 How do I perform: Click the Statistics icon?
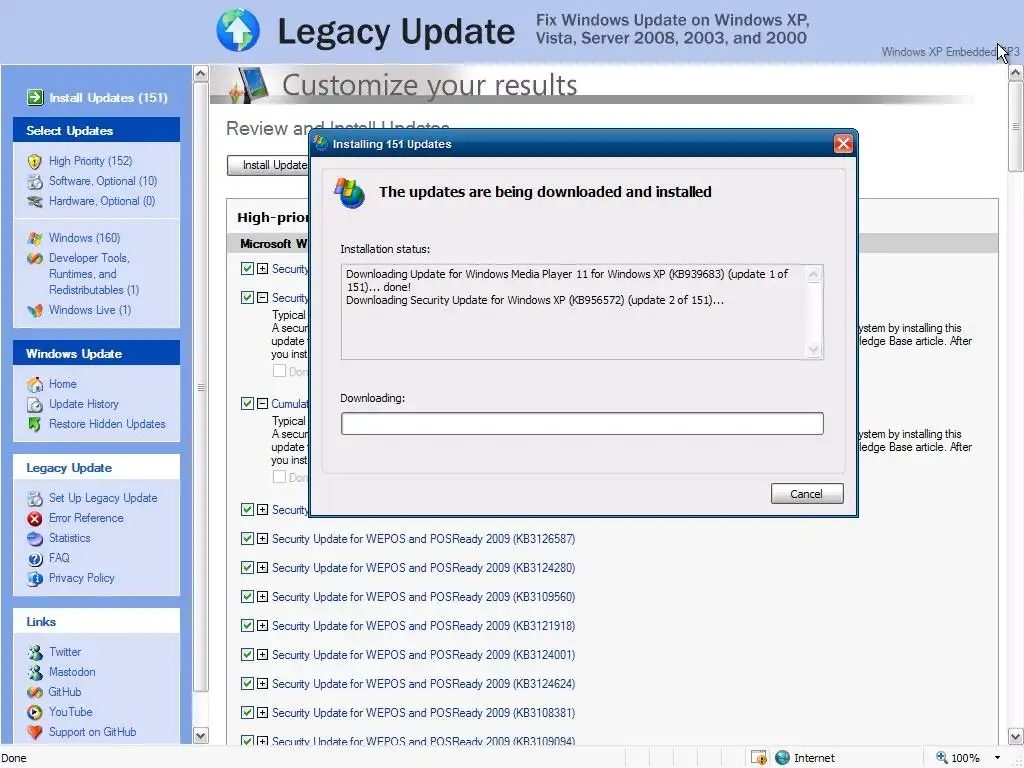tap(35, 539)
